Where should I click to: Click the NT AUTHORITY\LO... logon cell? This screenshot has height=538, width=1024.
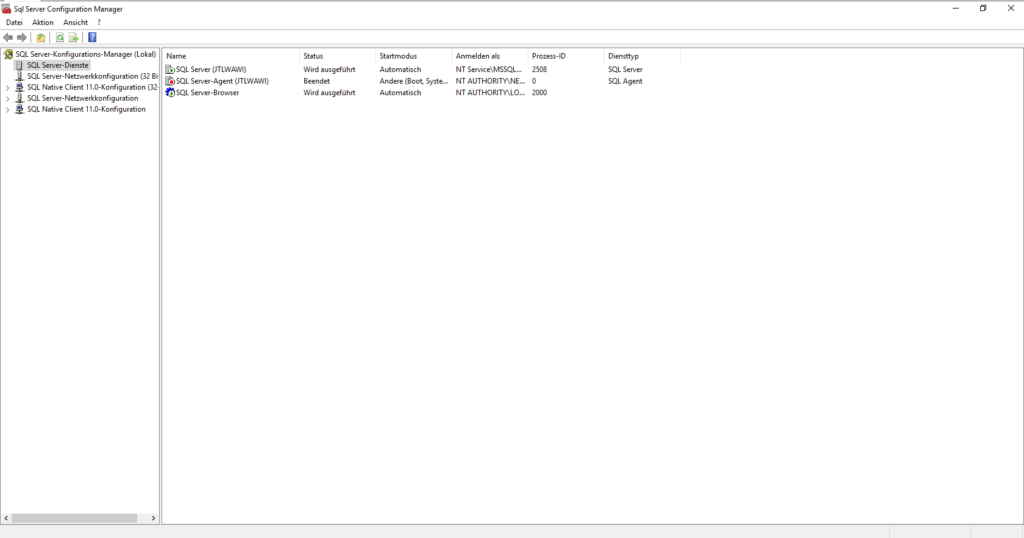(490, 93)
